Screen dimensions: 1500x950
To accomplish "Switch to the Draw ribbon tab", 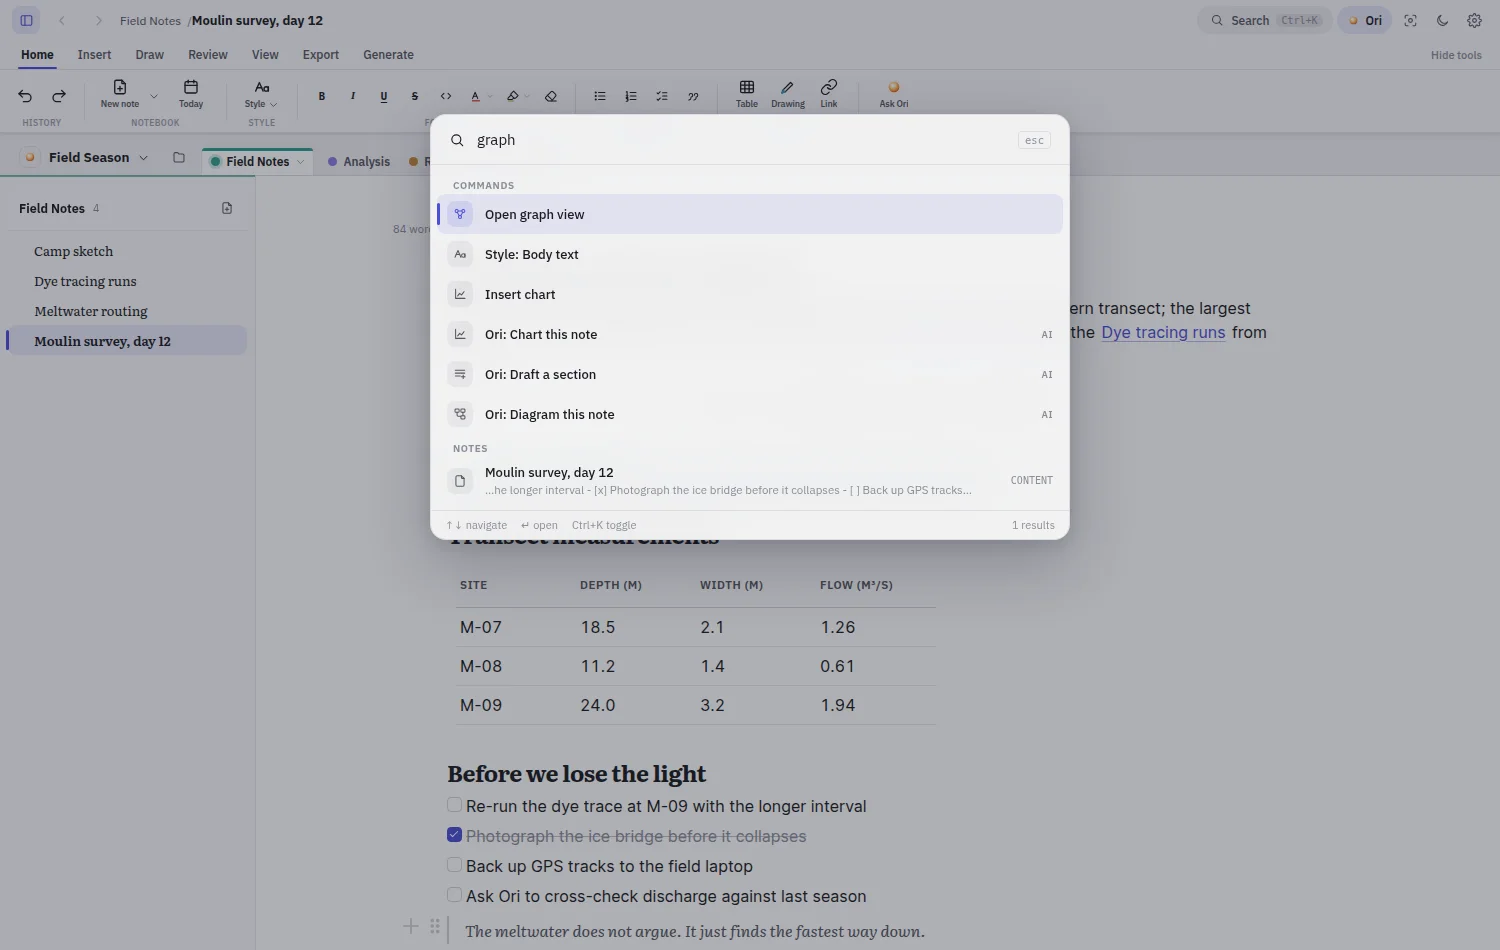I will [x=149, y=55].
